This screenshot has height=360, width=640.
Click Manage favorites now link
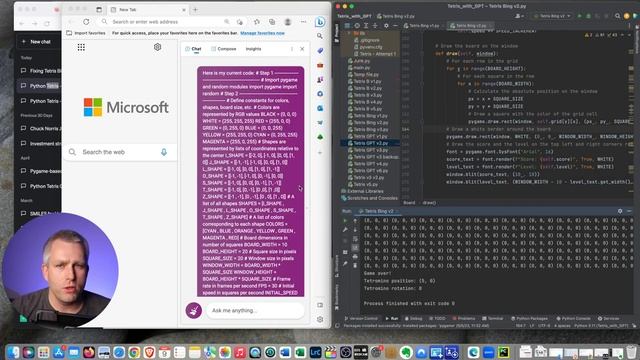[262, 33]
